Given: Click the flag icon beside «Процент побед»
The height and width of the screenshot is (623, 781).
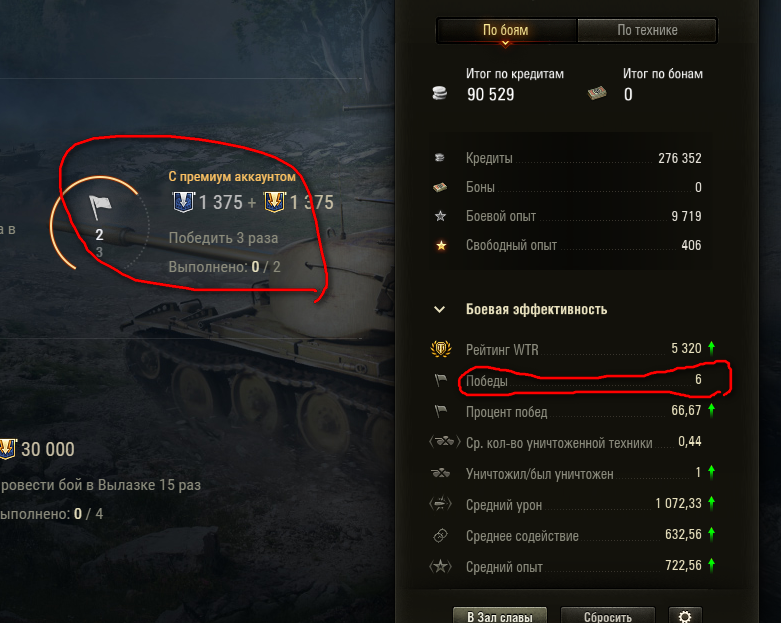Looking at the screenshot, I should pyautogui.click(x=440, y=411).
